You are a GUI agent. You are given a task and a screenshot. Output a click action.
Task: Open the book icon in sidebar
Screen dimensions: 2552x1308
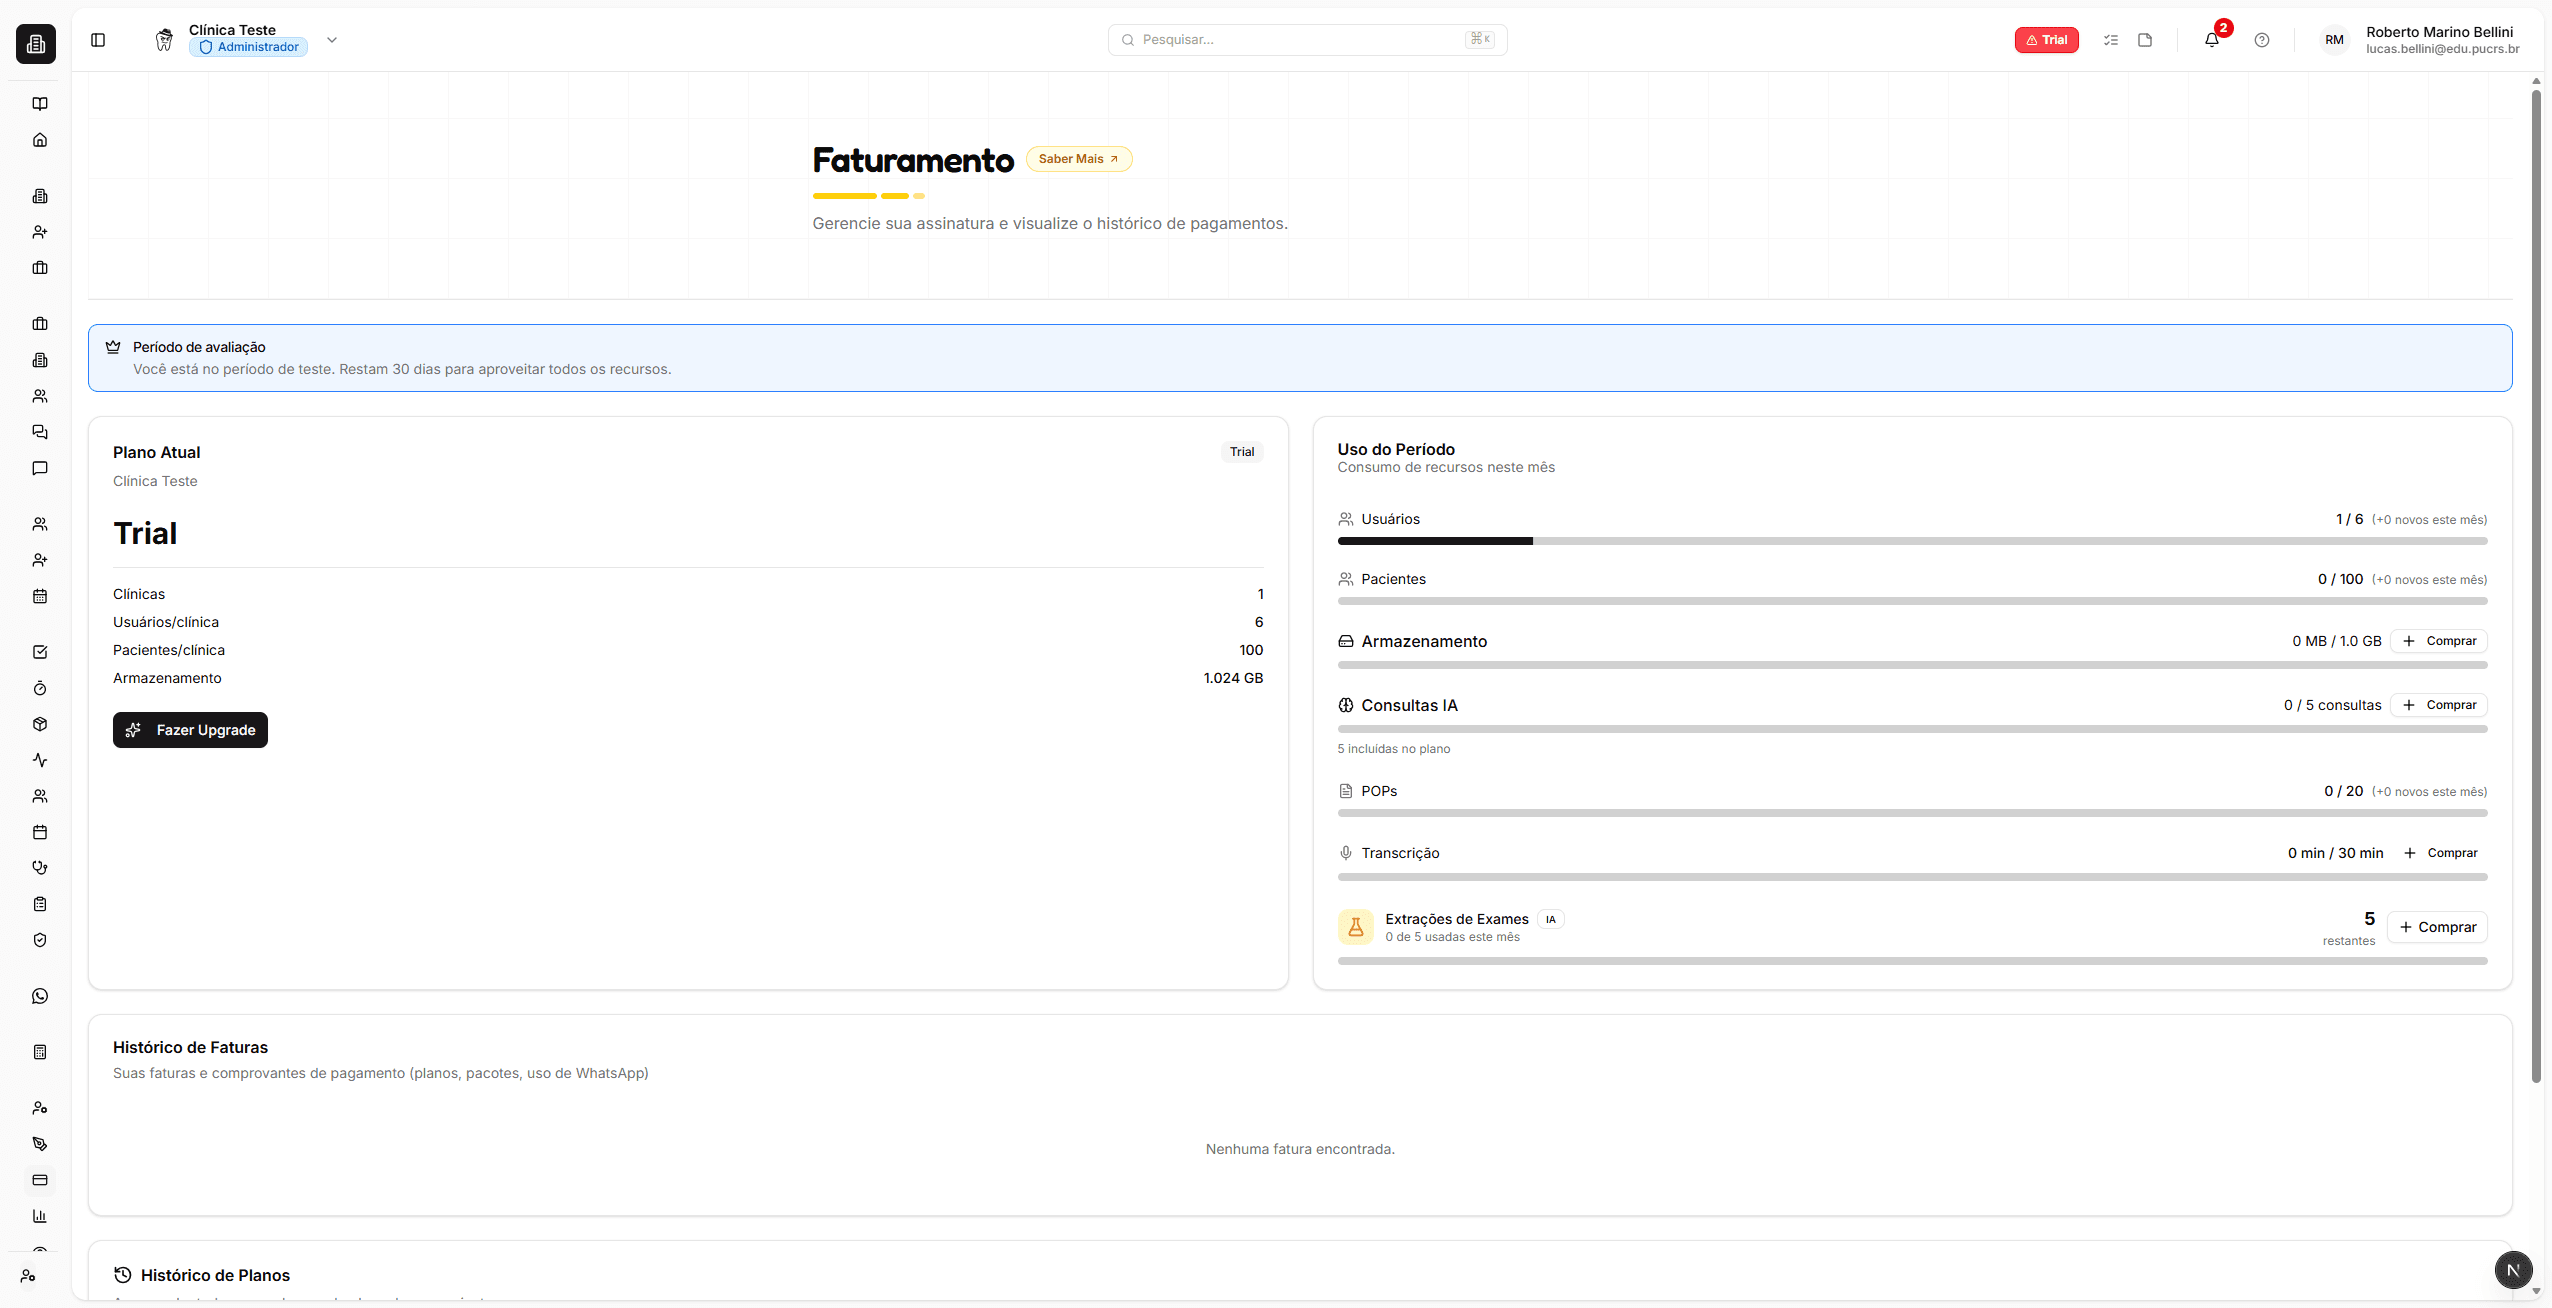(40, 104)
